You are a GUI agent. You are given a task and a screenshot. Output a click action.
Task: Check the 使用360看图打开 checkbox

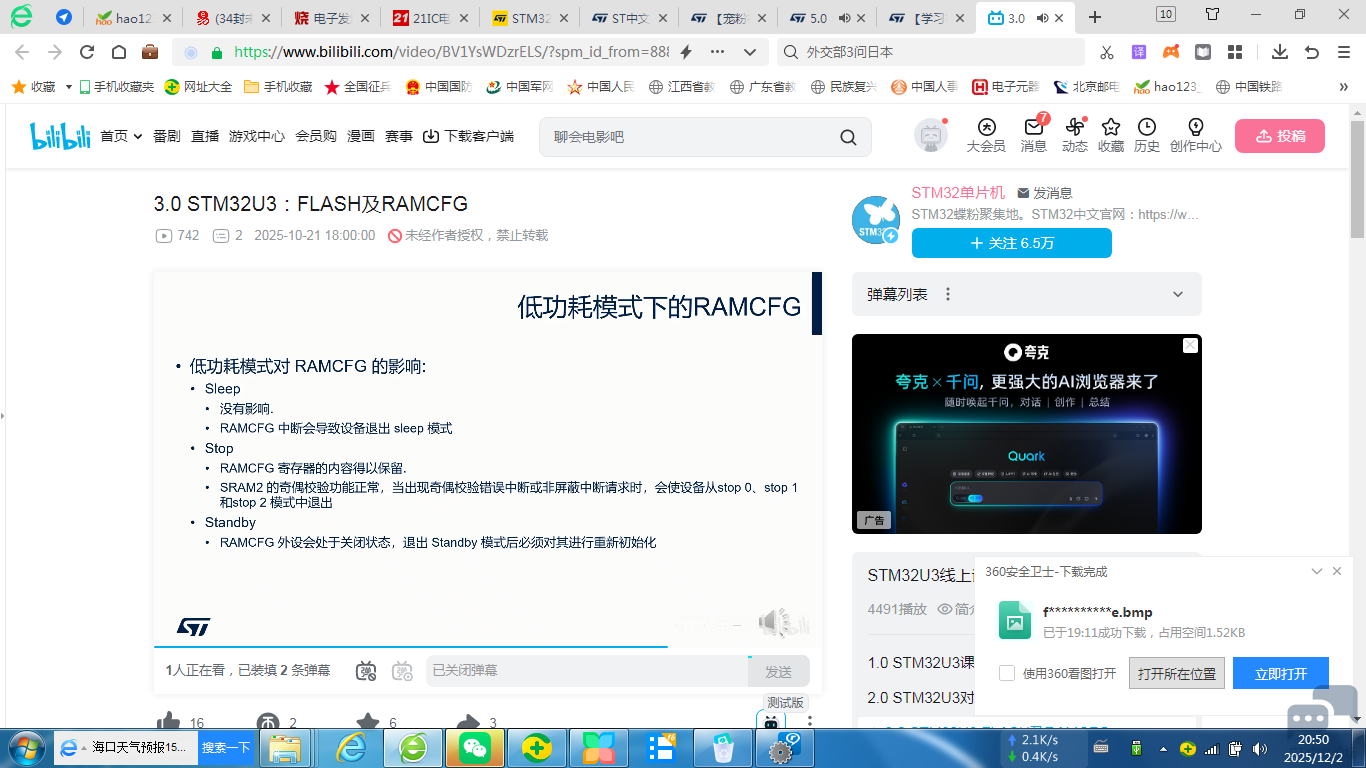tap(1007, 673)
